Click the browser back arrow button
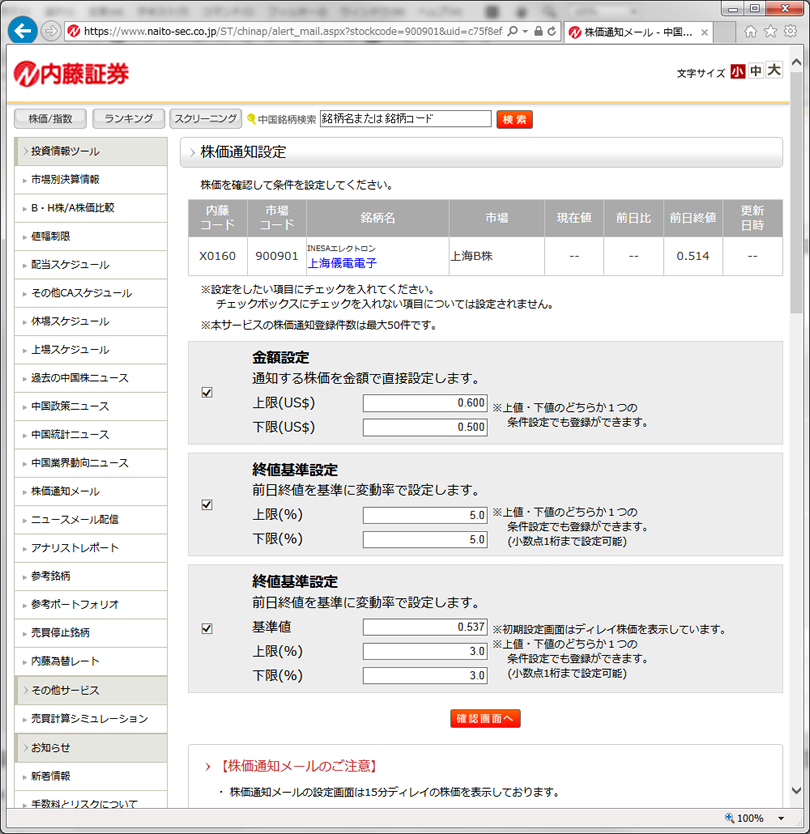This screenshot has width=810, height=834. click(x=22, y=31)
